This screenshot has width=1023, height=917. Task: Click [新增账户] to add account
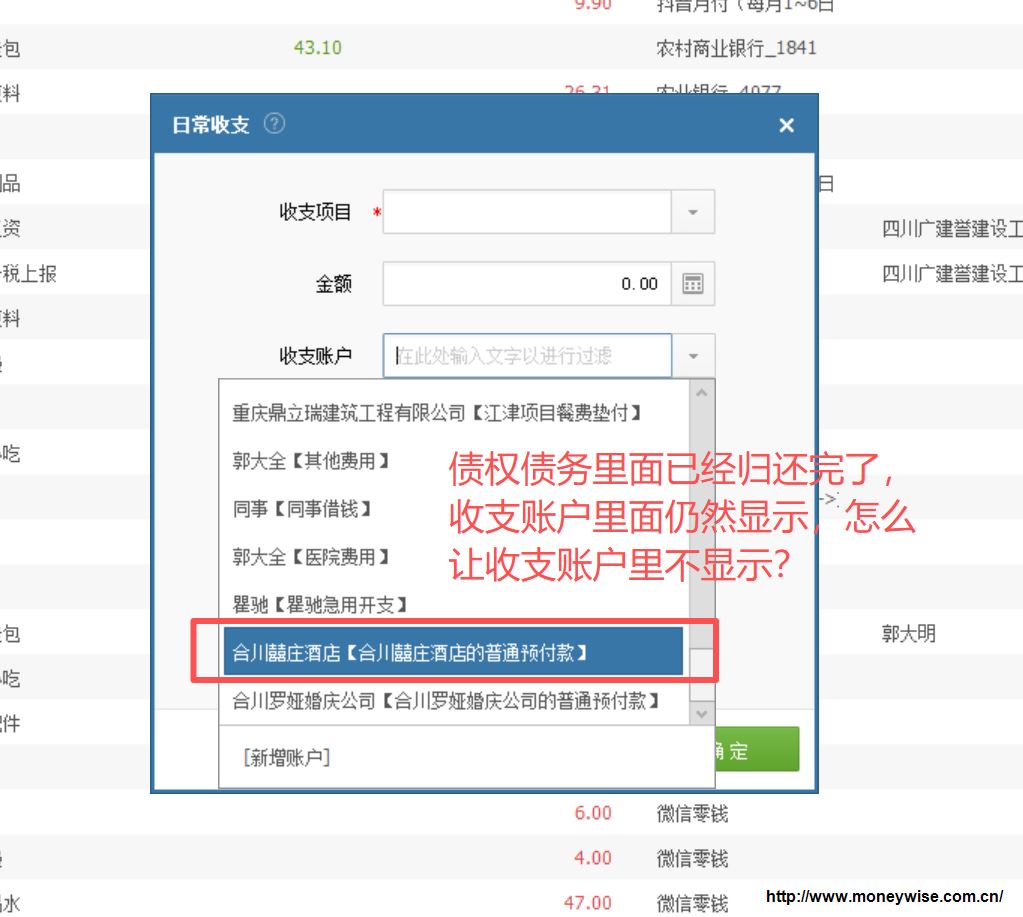[286, 757]
